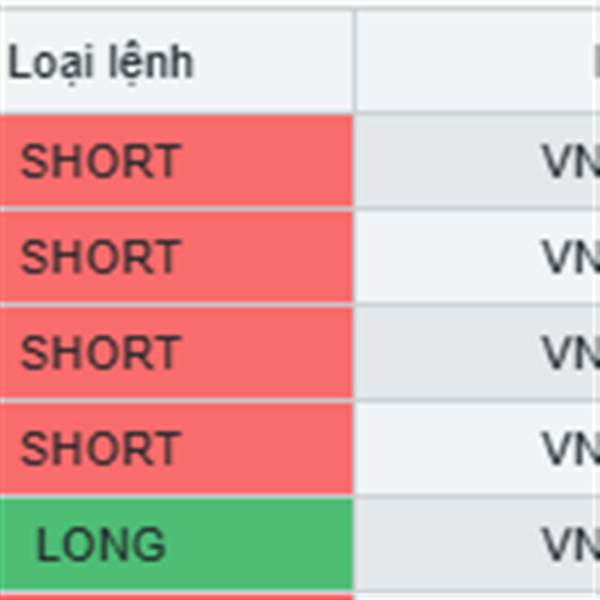Screen dimensions: 600x600
Task: Click VN text in the LONG row
Action: (571, 544)
